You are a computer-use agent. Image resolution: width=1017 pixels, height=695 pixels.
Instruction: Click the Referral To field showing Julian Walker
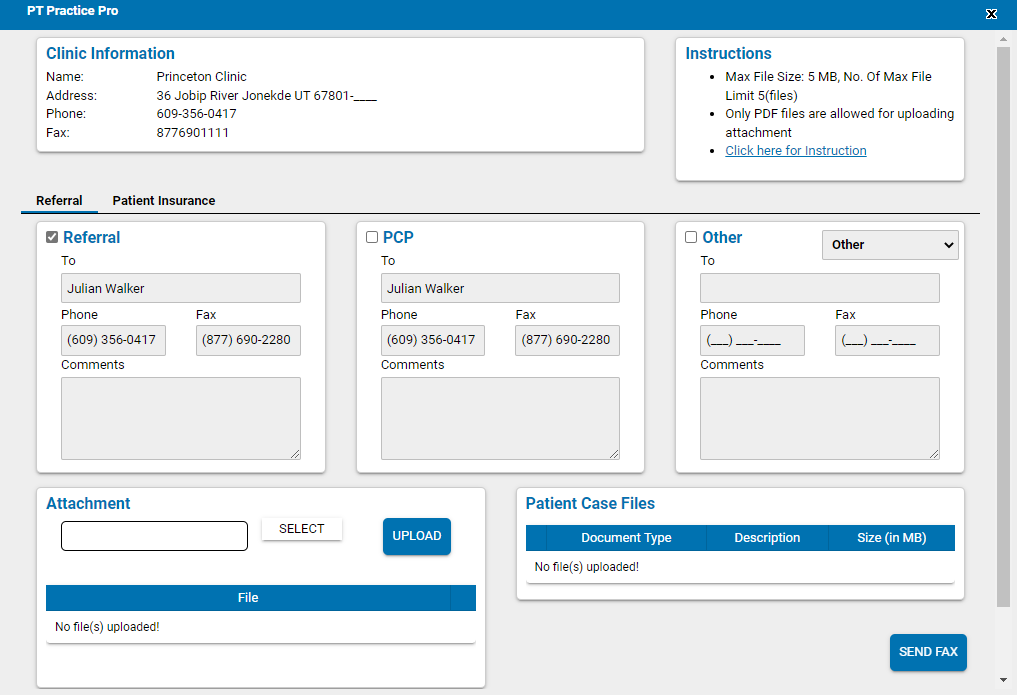(x=180, y=288)
